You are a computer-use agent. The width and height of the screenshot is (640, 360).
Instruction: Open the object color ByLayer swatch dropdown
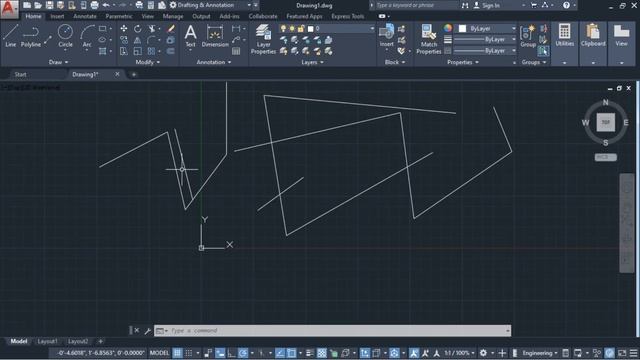point(513,29)
